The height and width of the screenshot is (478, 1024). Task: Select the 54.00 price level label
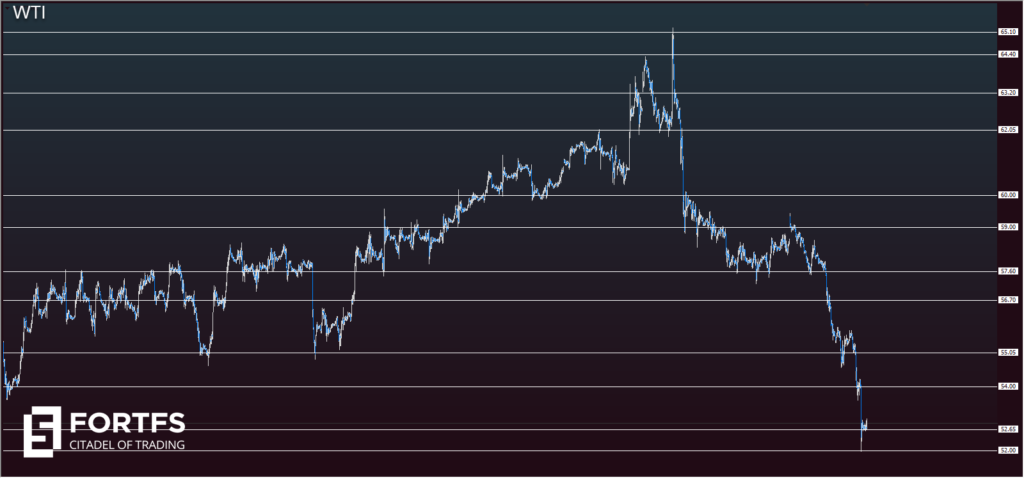1007,386
